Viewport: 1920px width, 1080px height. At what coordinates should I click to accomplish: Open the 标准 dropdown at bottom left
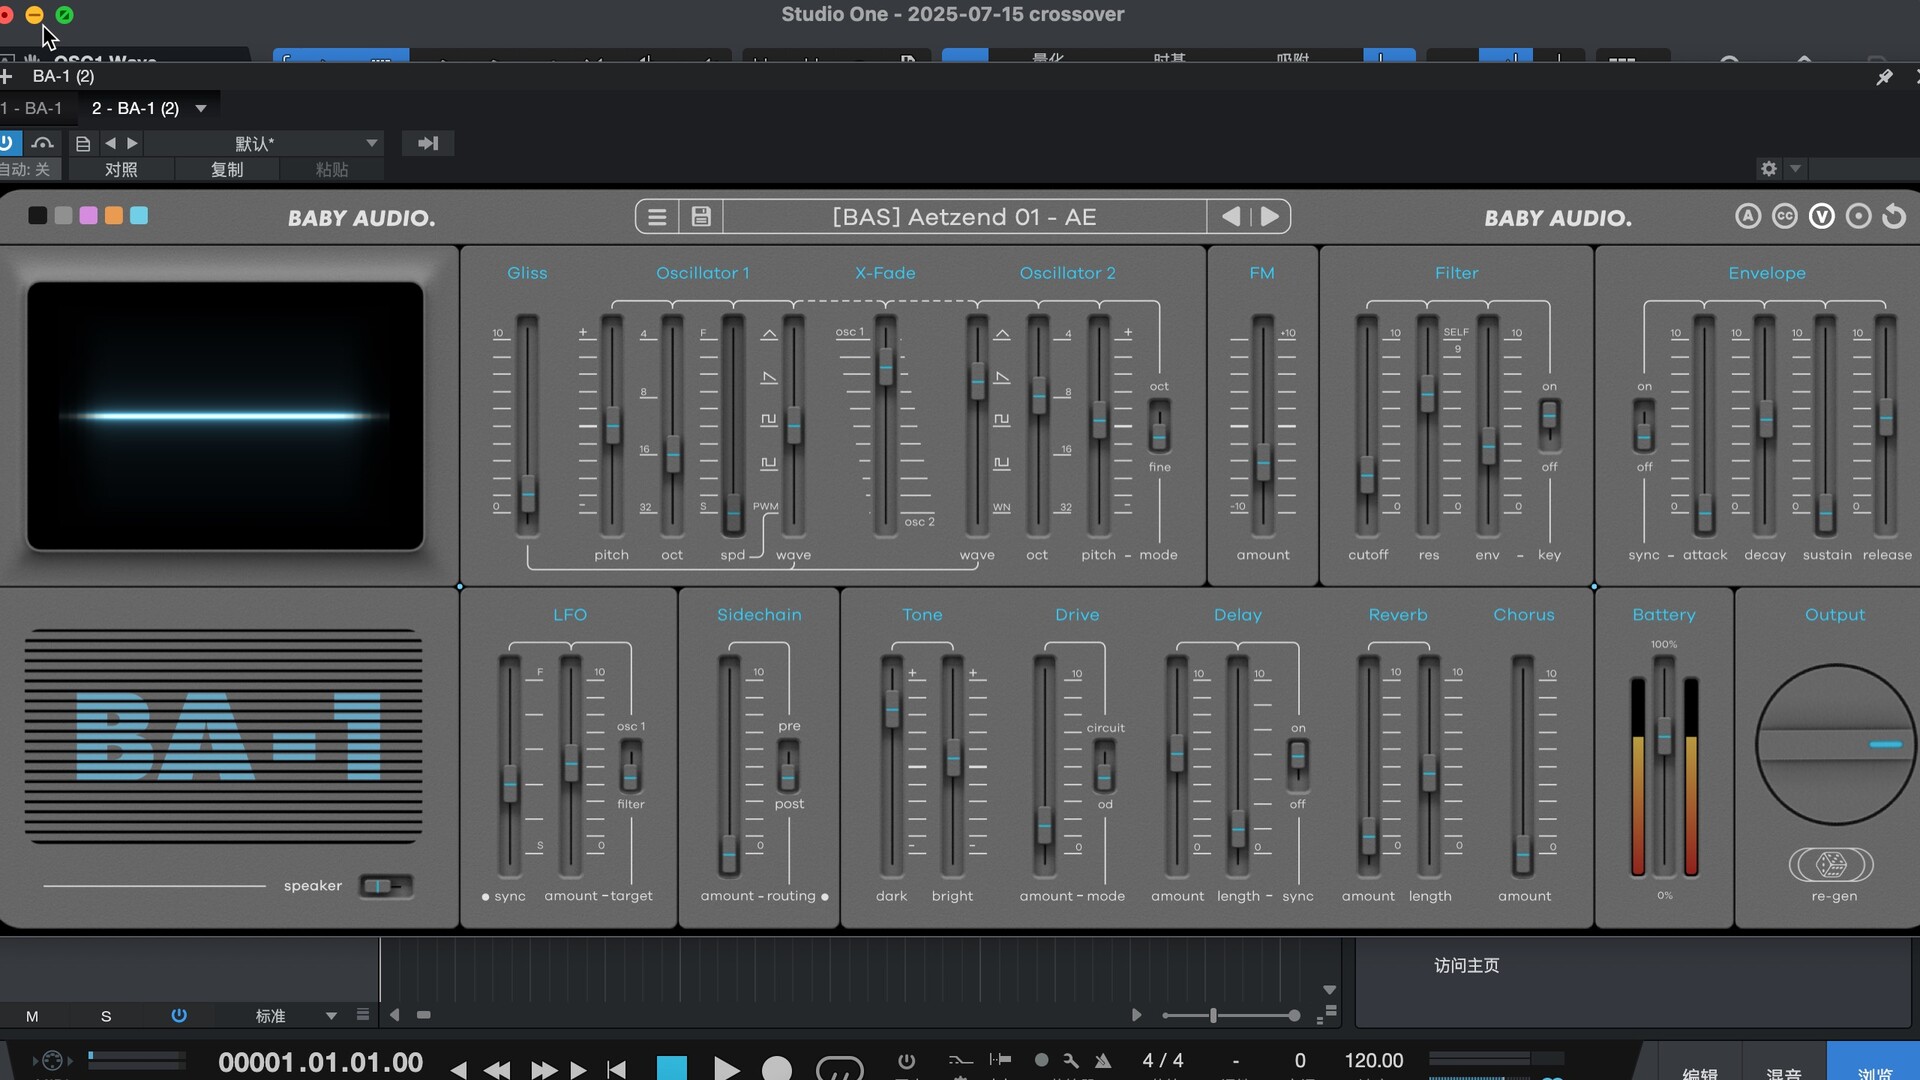[x=295, y=1016]
